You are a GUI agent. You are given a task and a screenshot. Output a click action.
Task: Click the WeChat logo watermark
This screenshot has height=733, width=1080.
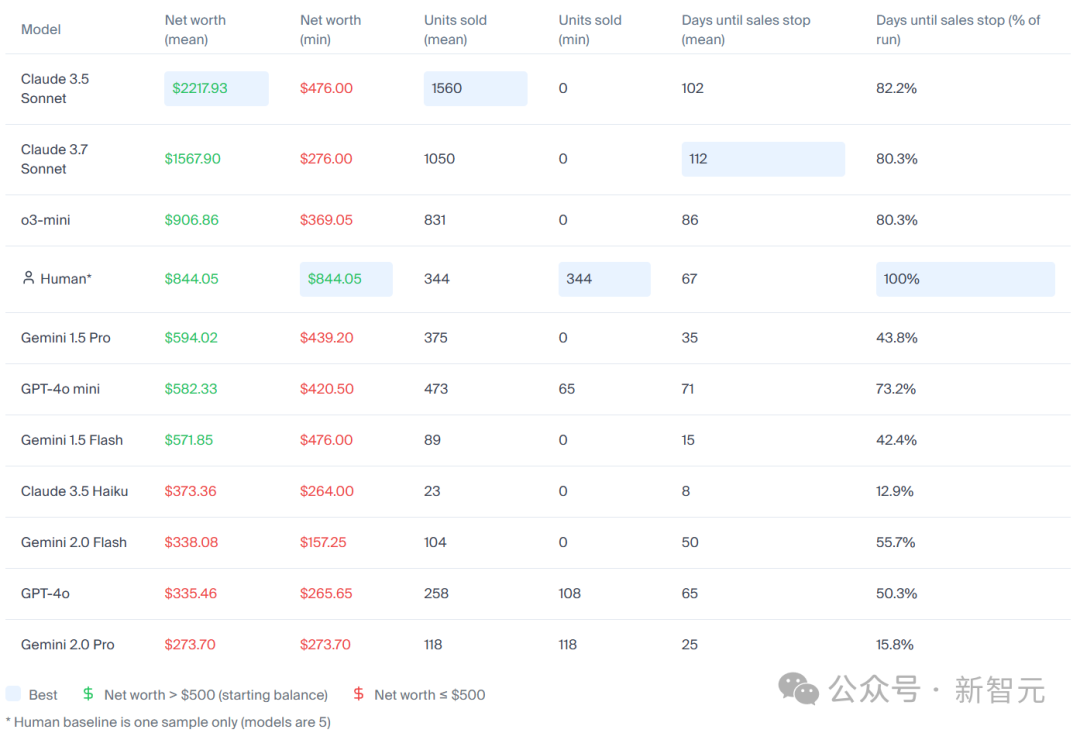798,689
